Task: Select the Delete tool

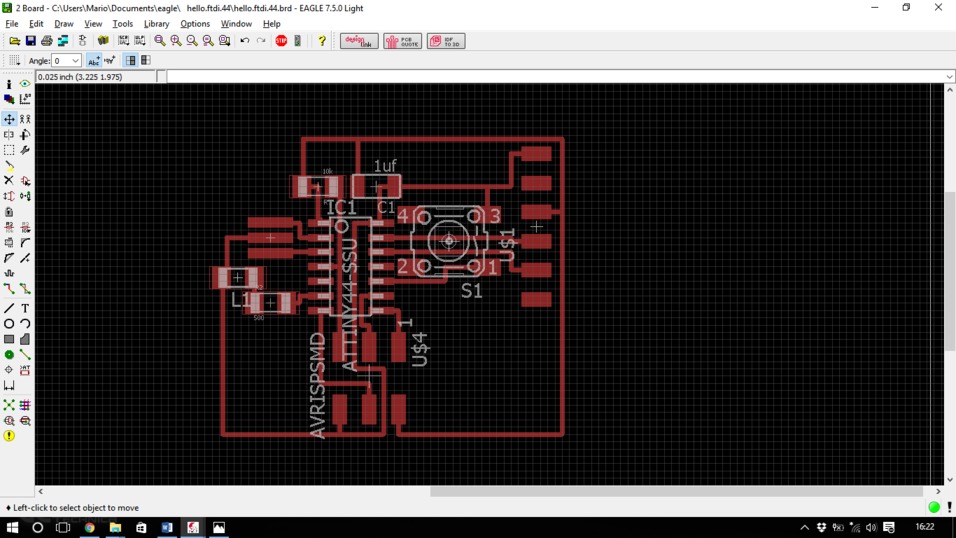Action: [9, 181]
